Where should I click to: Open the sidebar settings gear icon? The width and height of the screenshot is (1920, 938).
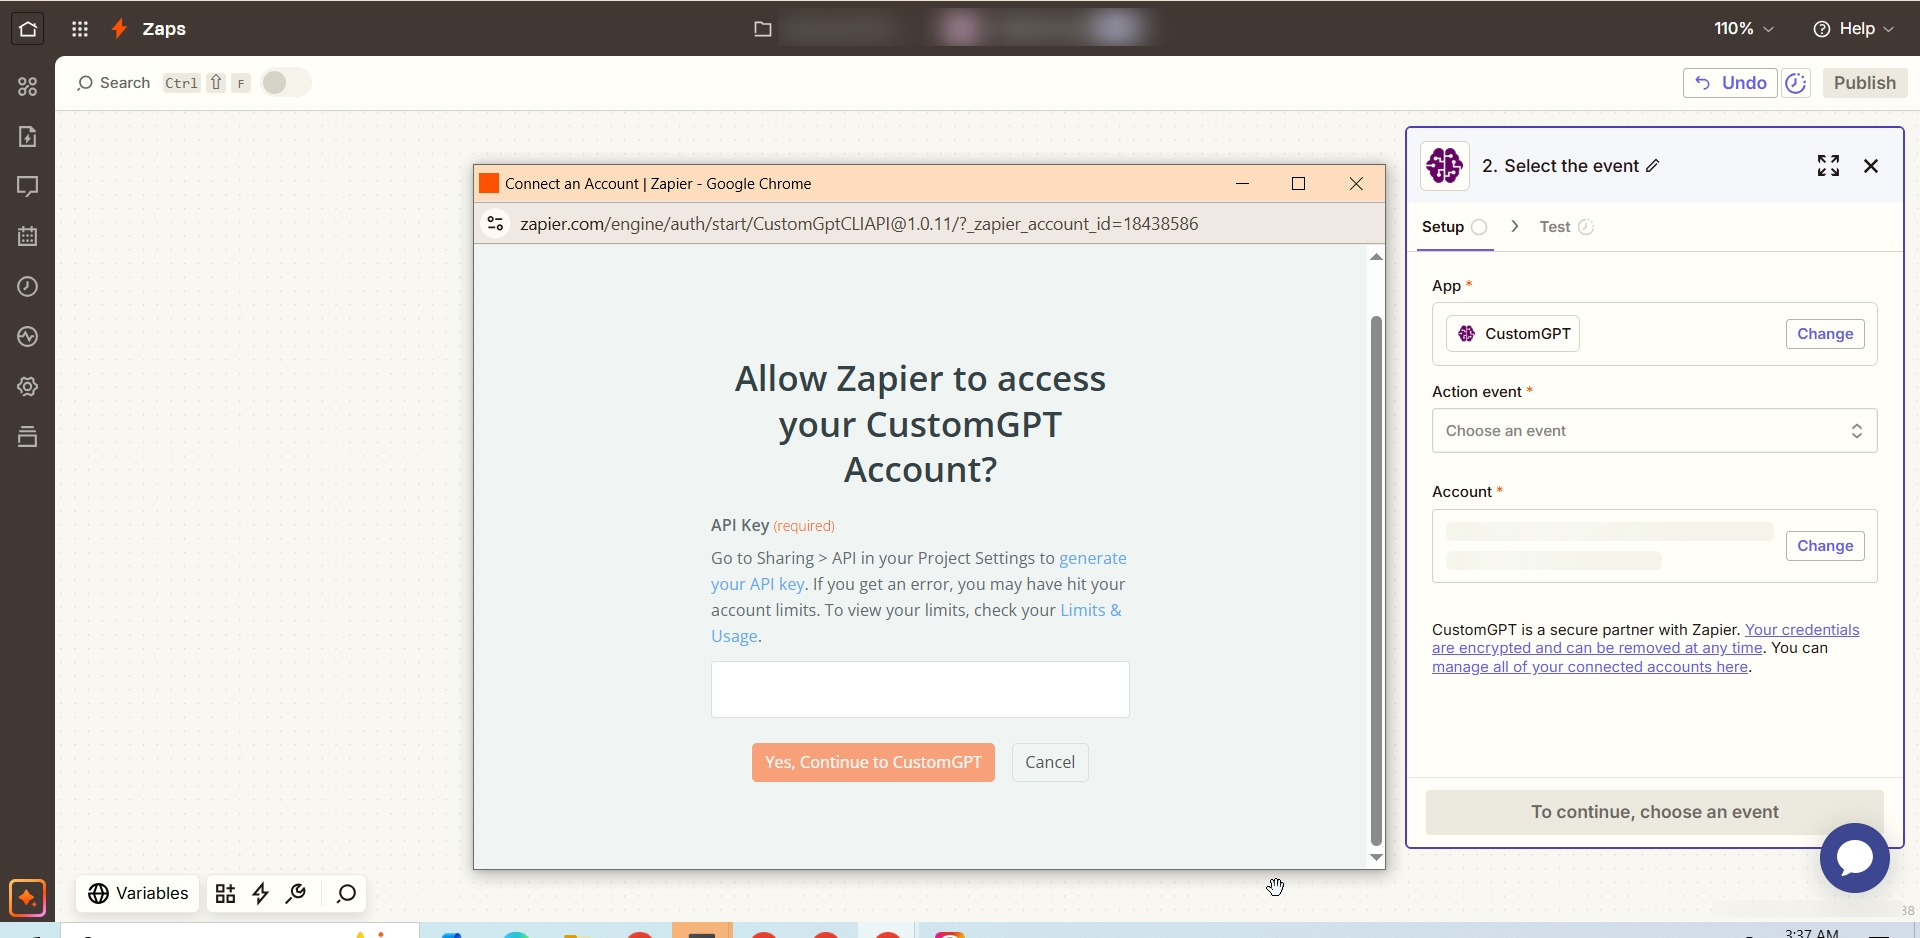tap(28, 387)
